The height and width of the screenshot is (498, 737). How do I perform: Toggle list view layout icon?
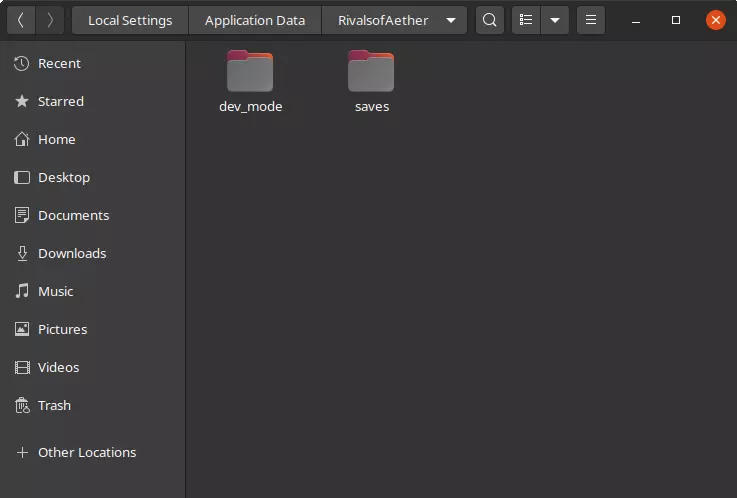click(x=526, y=20)
